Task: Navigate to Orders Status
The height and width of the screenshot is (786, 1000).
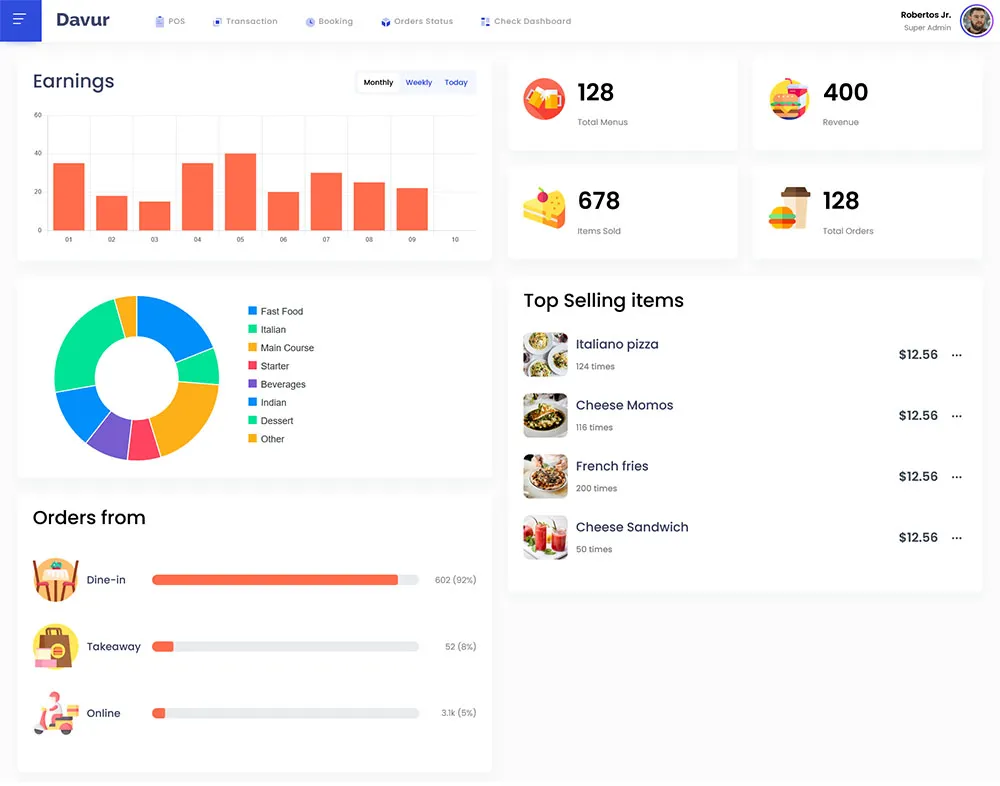Action: click(423, 21)
